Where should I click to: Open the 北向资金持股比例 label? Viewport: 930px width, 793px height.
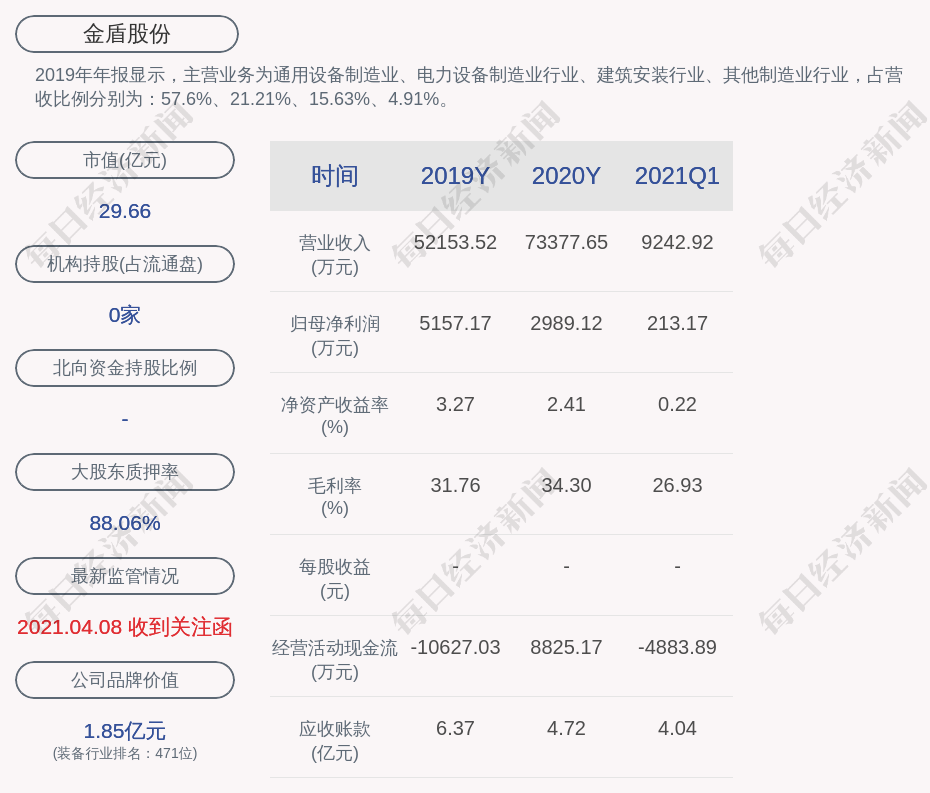pyautogui.click(x=125, y=368)
